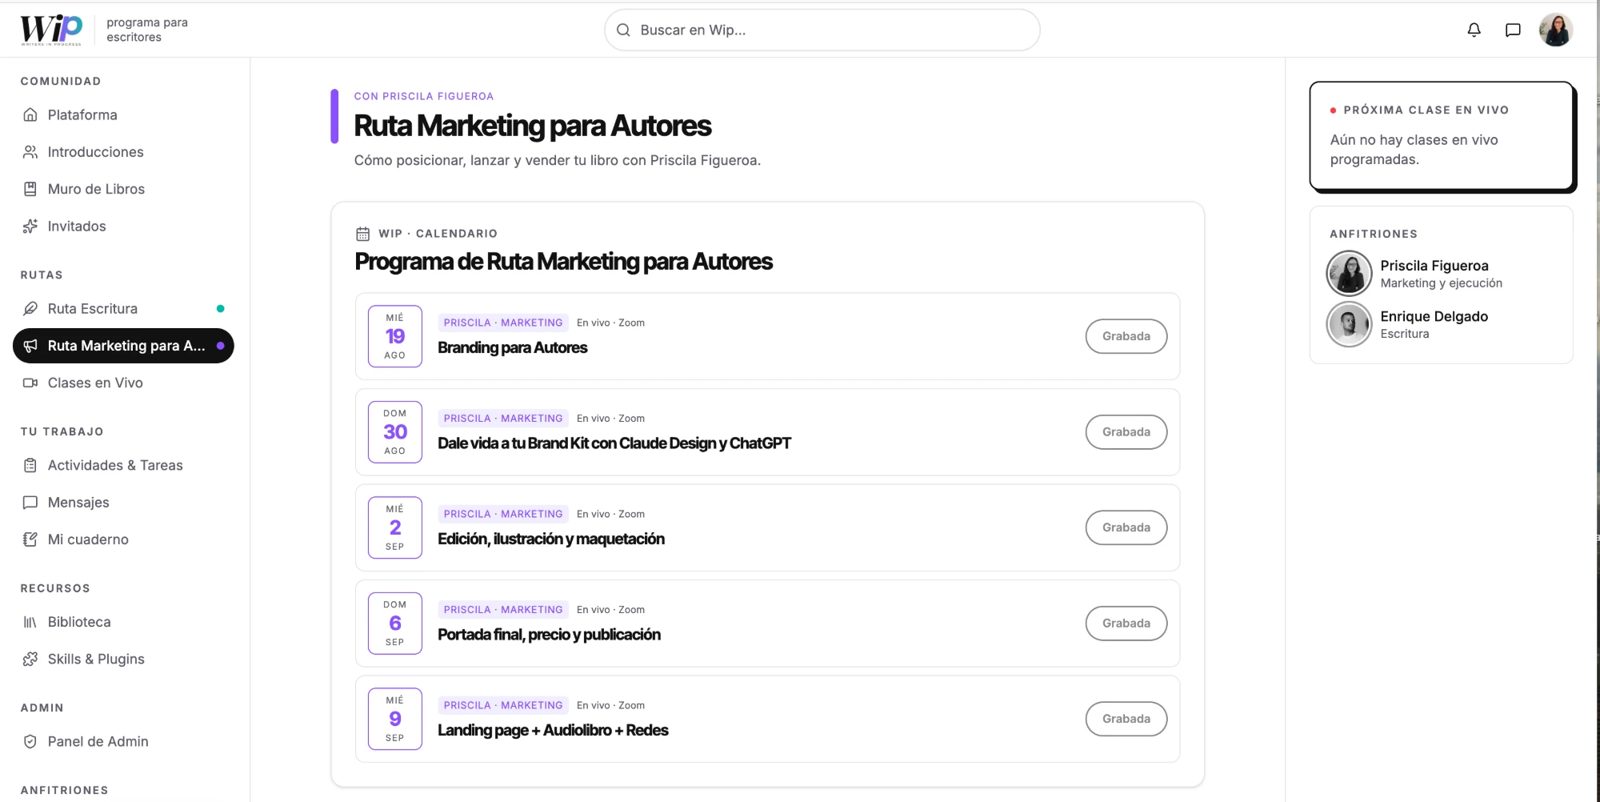
Task: Click the Clases en Vivo camera icon
Action: pos(30,383)
